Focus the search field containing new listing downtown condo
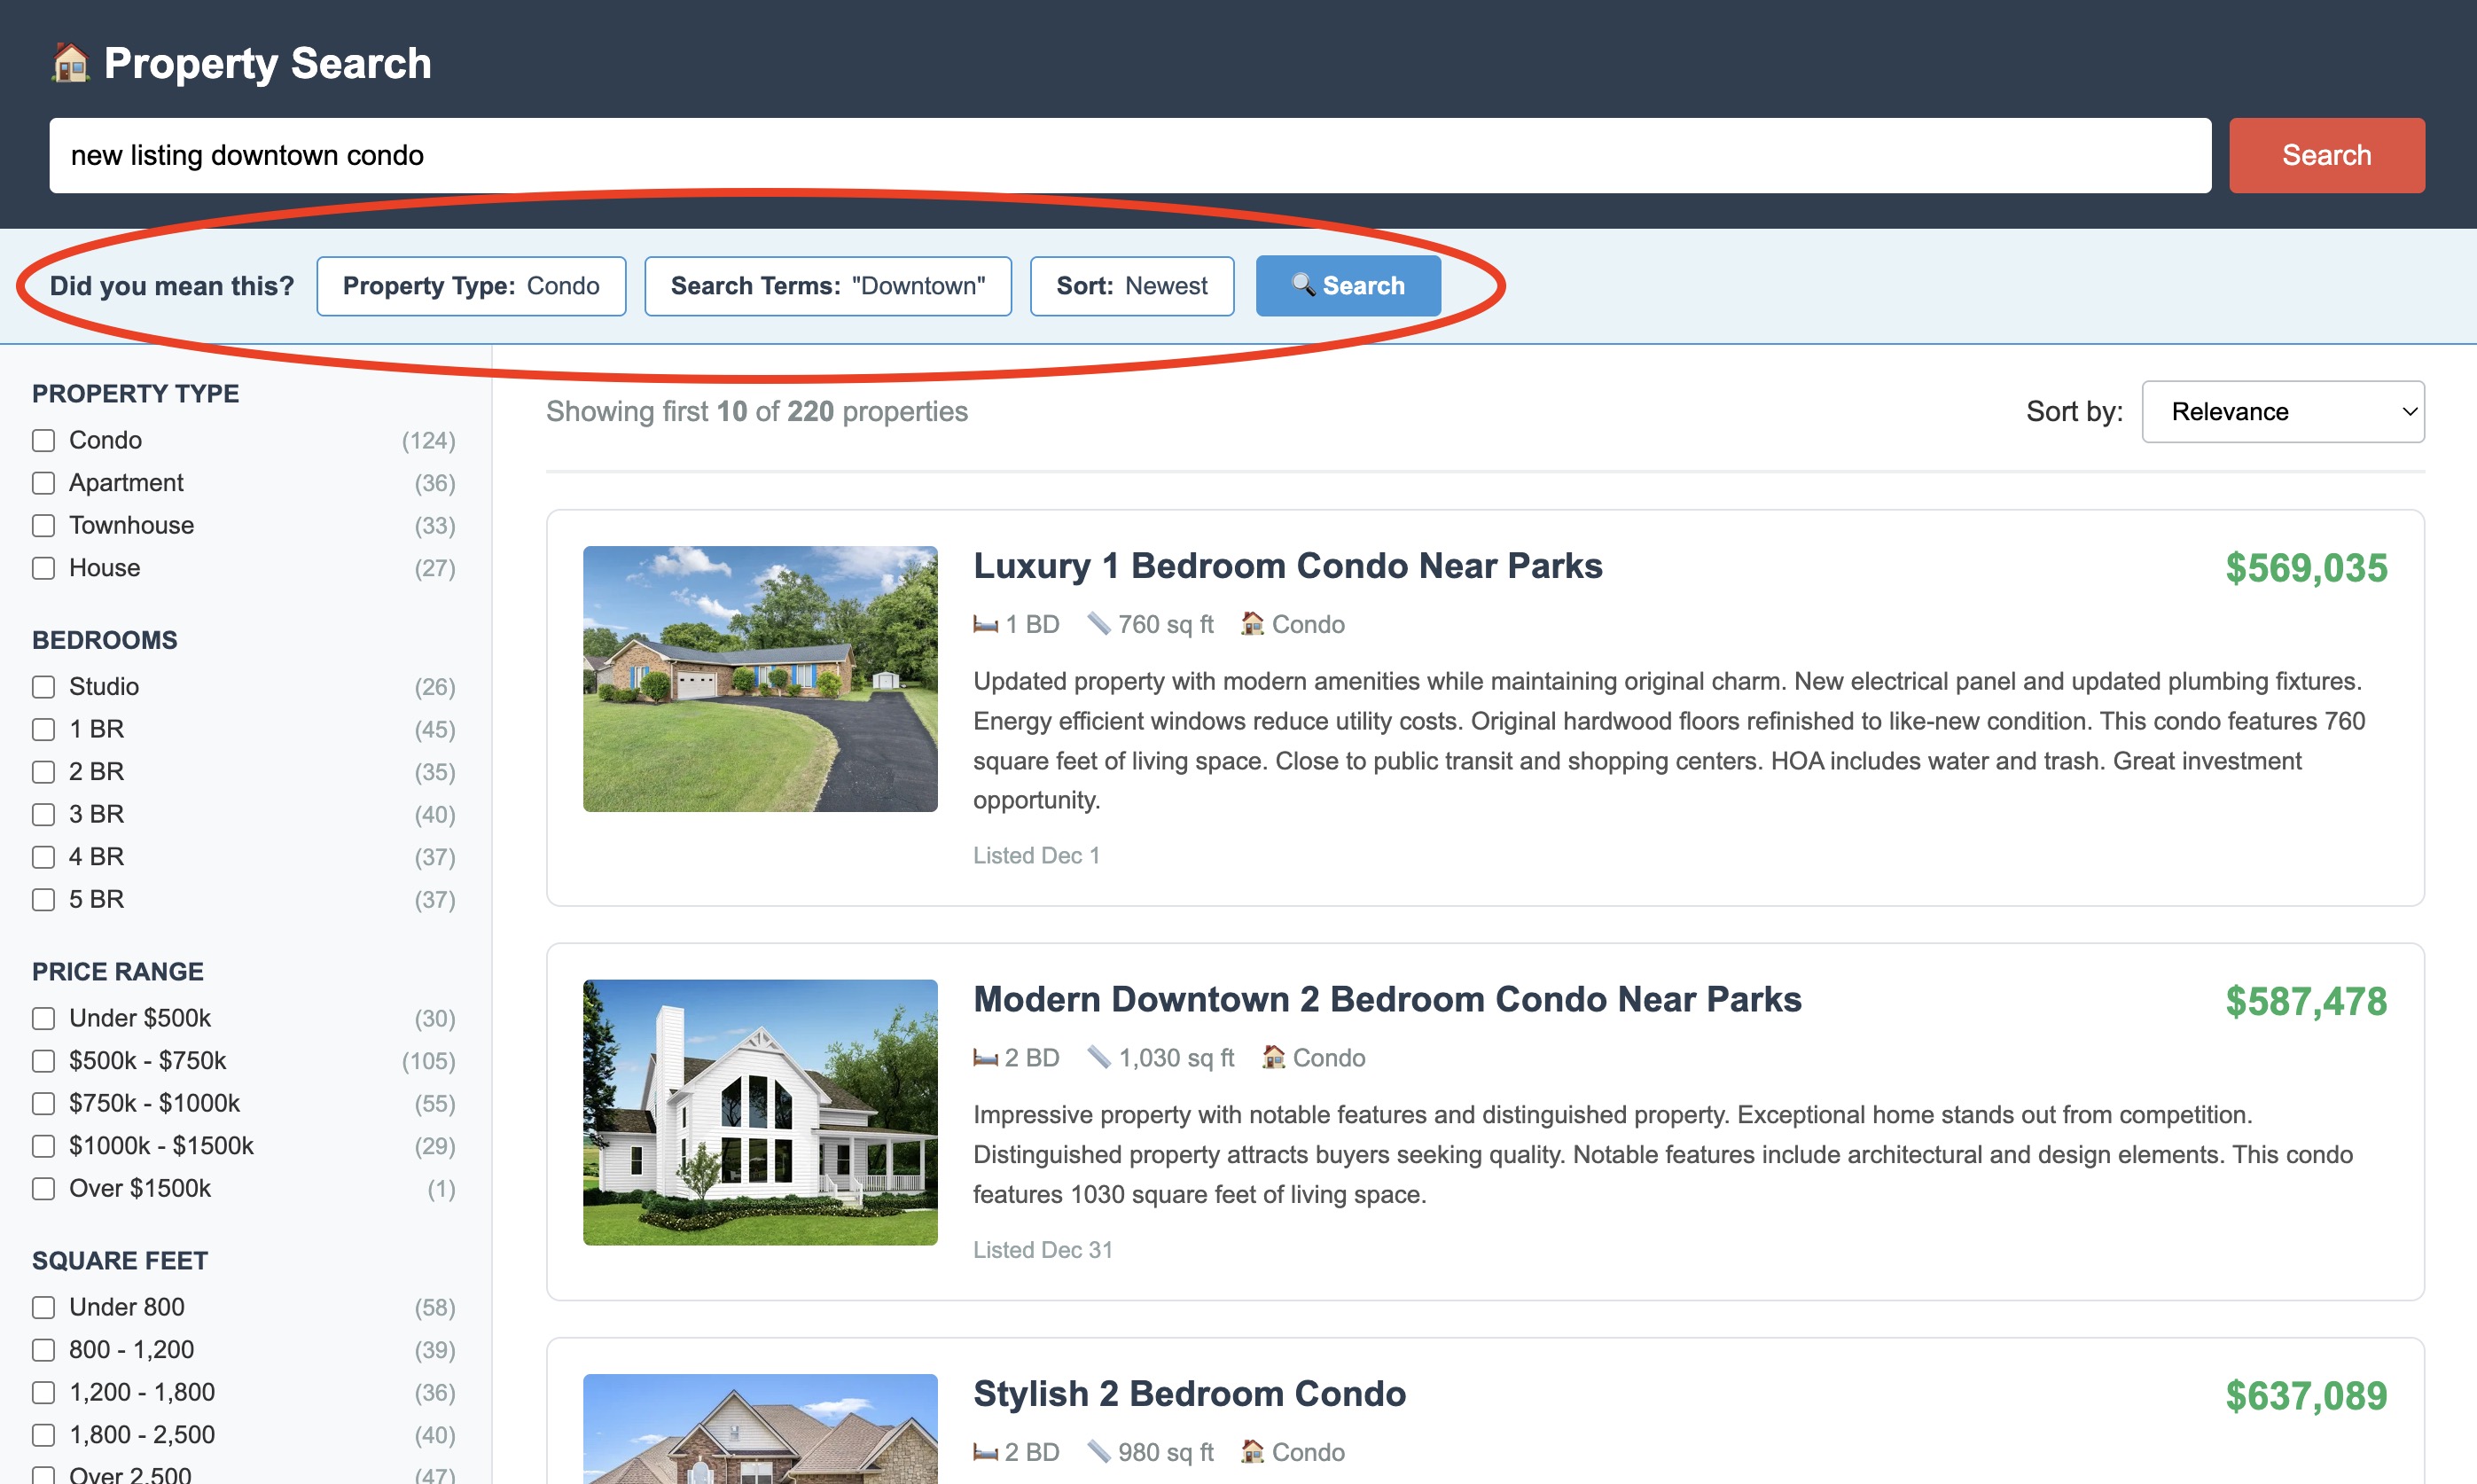The width and height of the screenshot is (2477, 1484). click(x=1129, y=156)
